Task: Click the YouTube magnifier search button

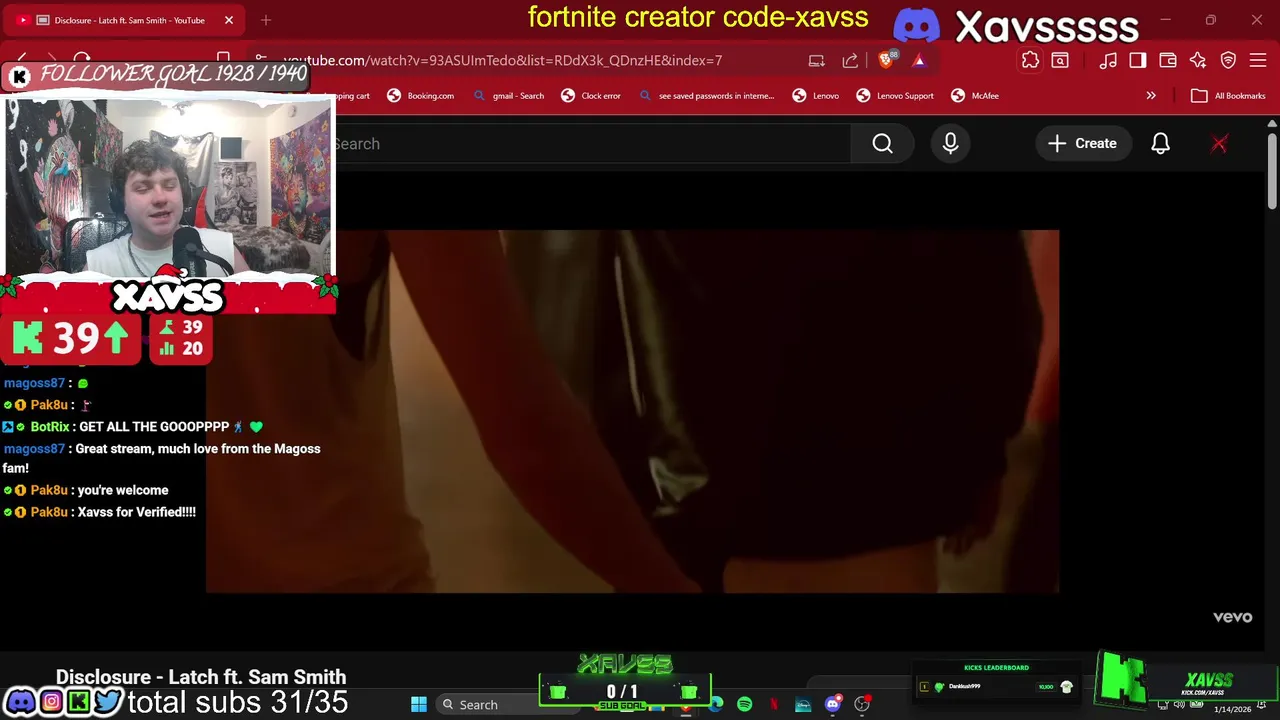Action: [x=882, y=144]
